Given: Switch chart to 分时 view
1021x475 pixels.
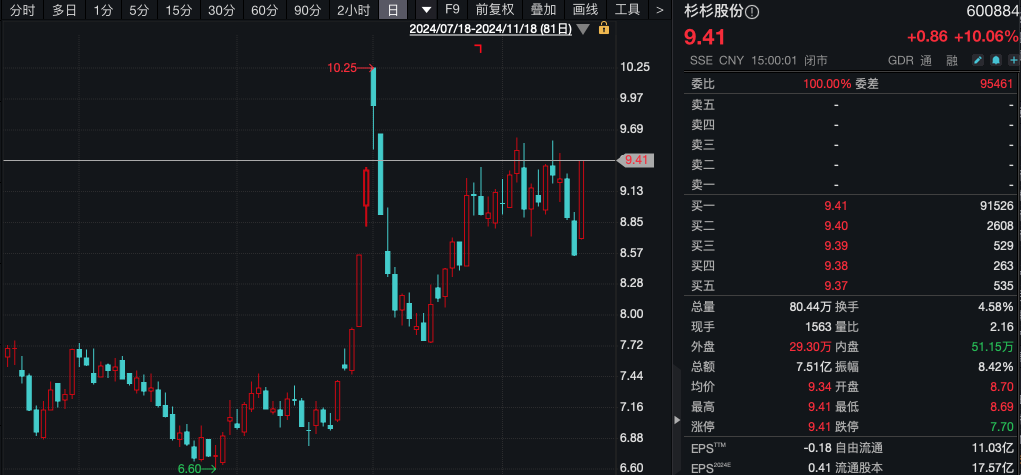Looking at the screenshot, I should point(23,10).
